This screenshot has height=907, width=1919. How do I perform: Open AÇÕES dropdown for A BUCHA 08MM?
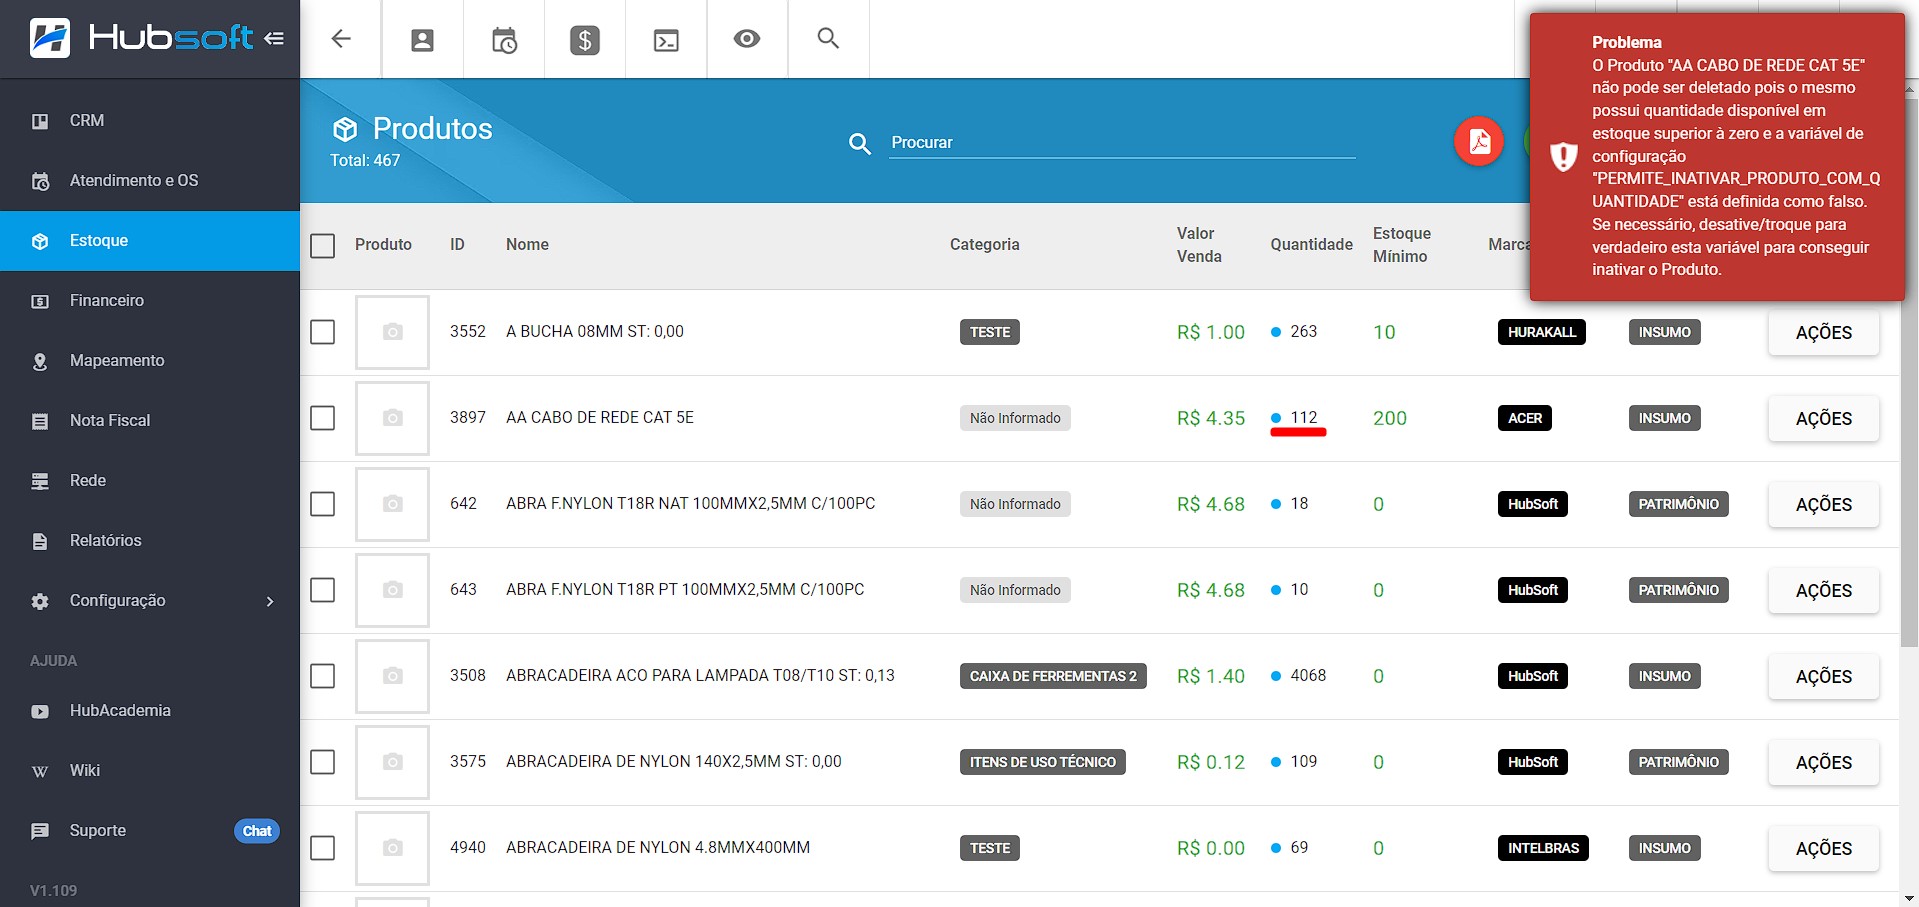[1823, 333]
